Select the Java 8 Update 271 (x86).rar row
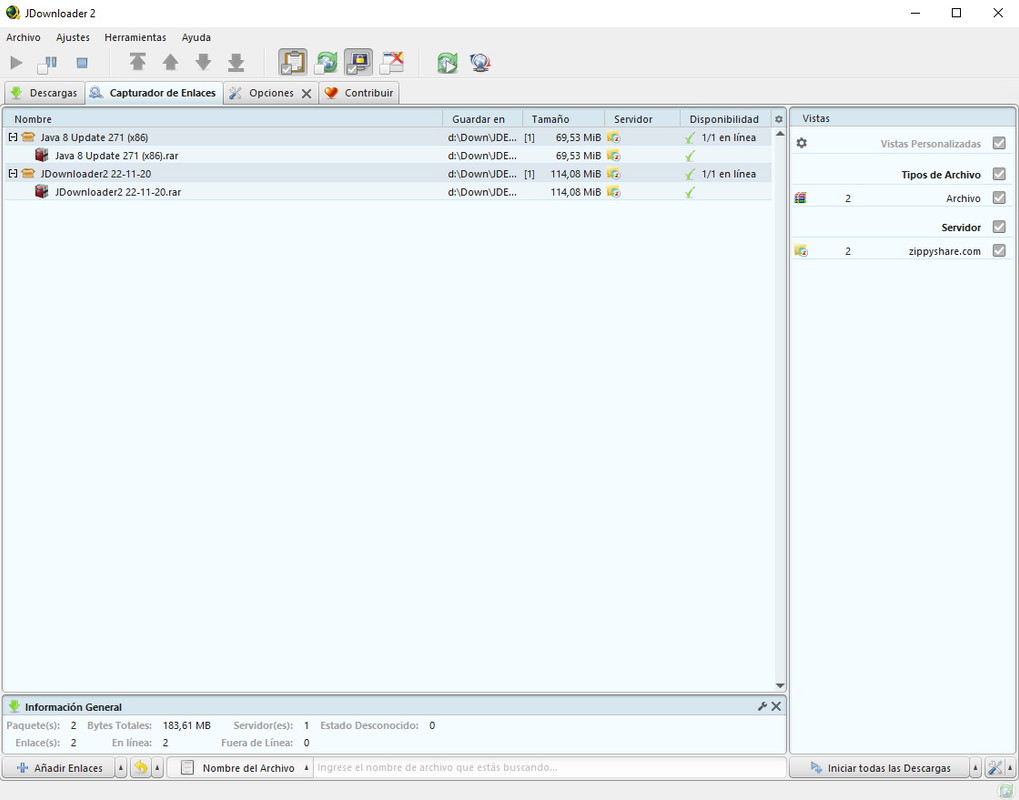This screenshot has height=800, width=1019. 389,155
